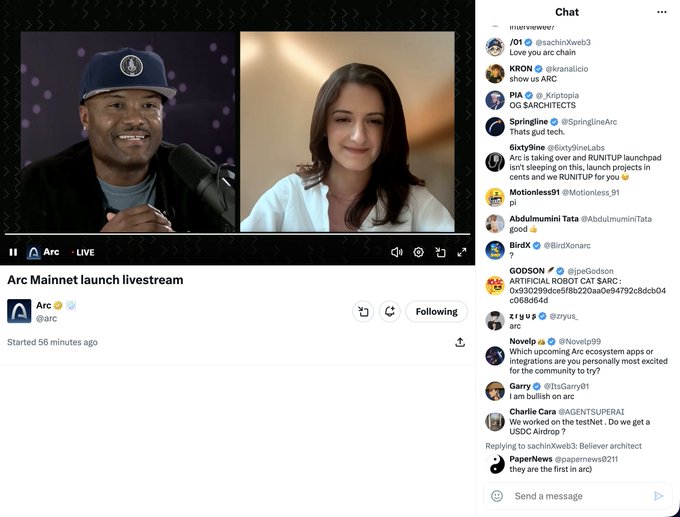Open PIA's profile avatar
Screen dimensions: 680x517
495,100
